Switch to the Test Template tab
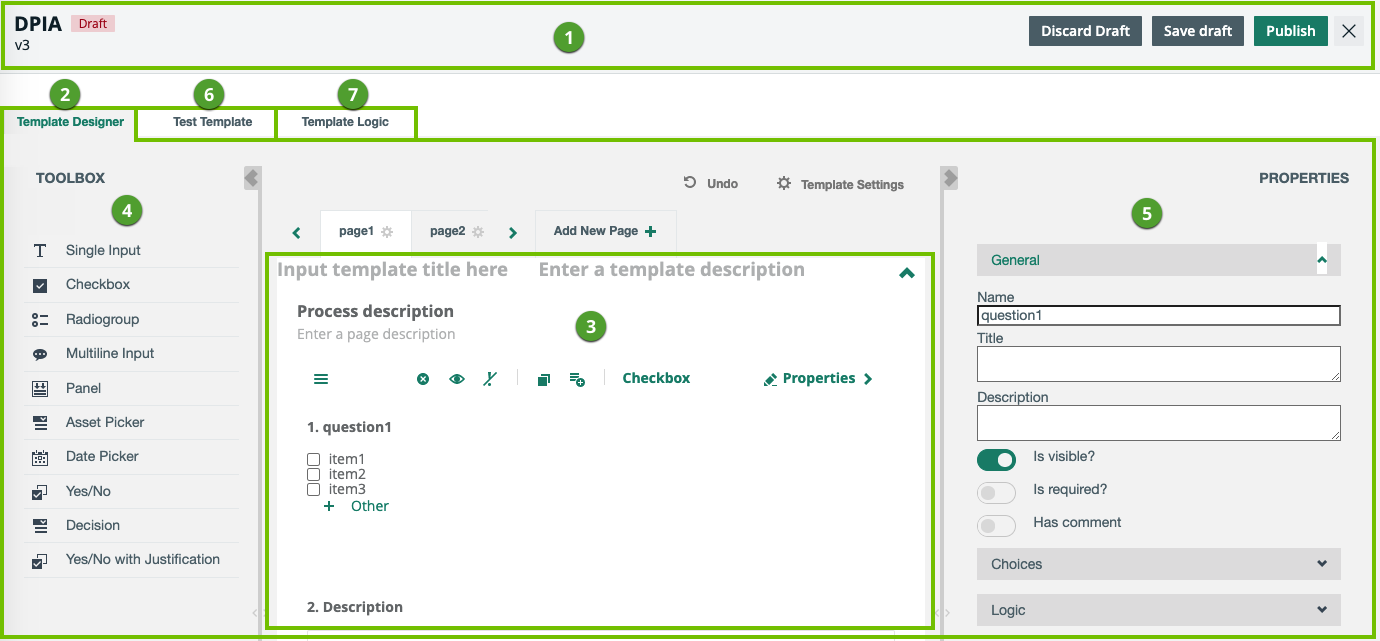This screenshot has height=641, width=1380. (212, 123)
